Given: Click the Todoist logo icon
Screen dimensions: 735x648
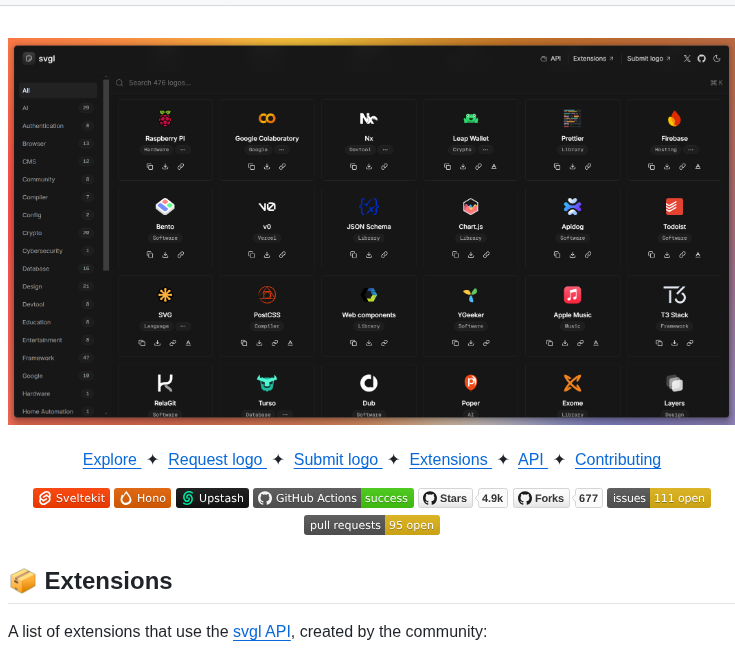Looking at the screenshot, I should point(674,206).
